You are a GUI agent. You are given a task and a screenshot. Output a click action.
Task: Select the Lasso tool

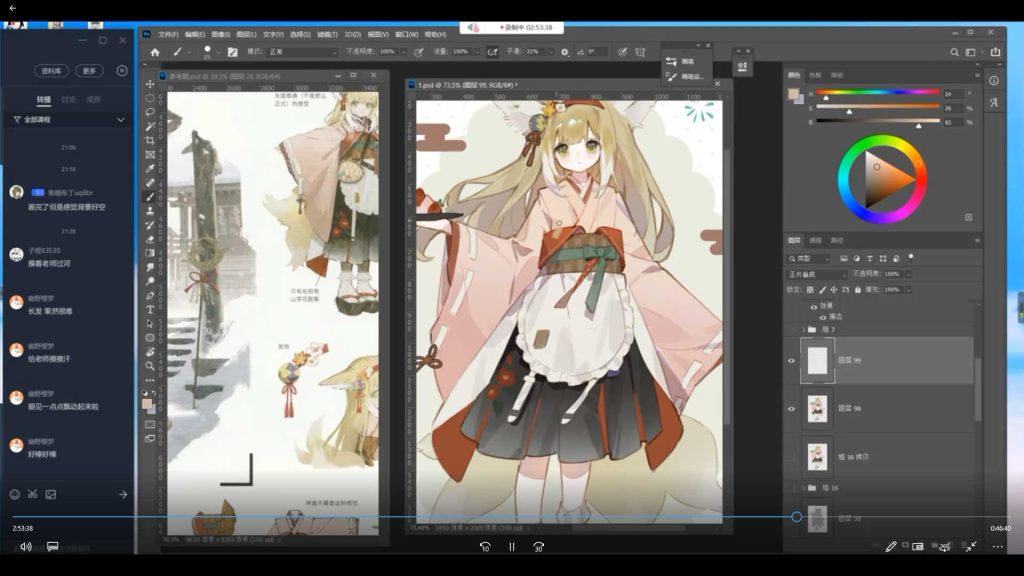coord(150,112)
